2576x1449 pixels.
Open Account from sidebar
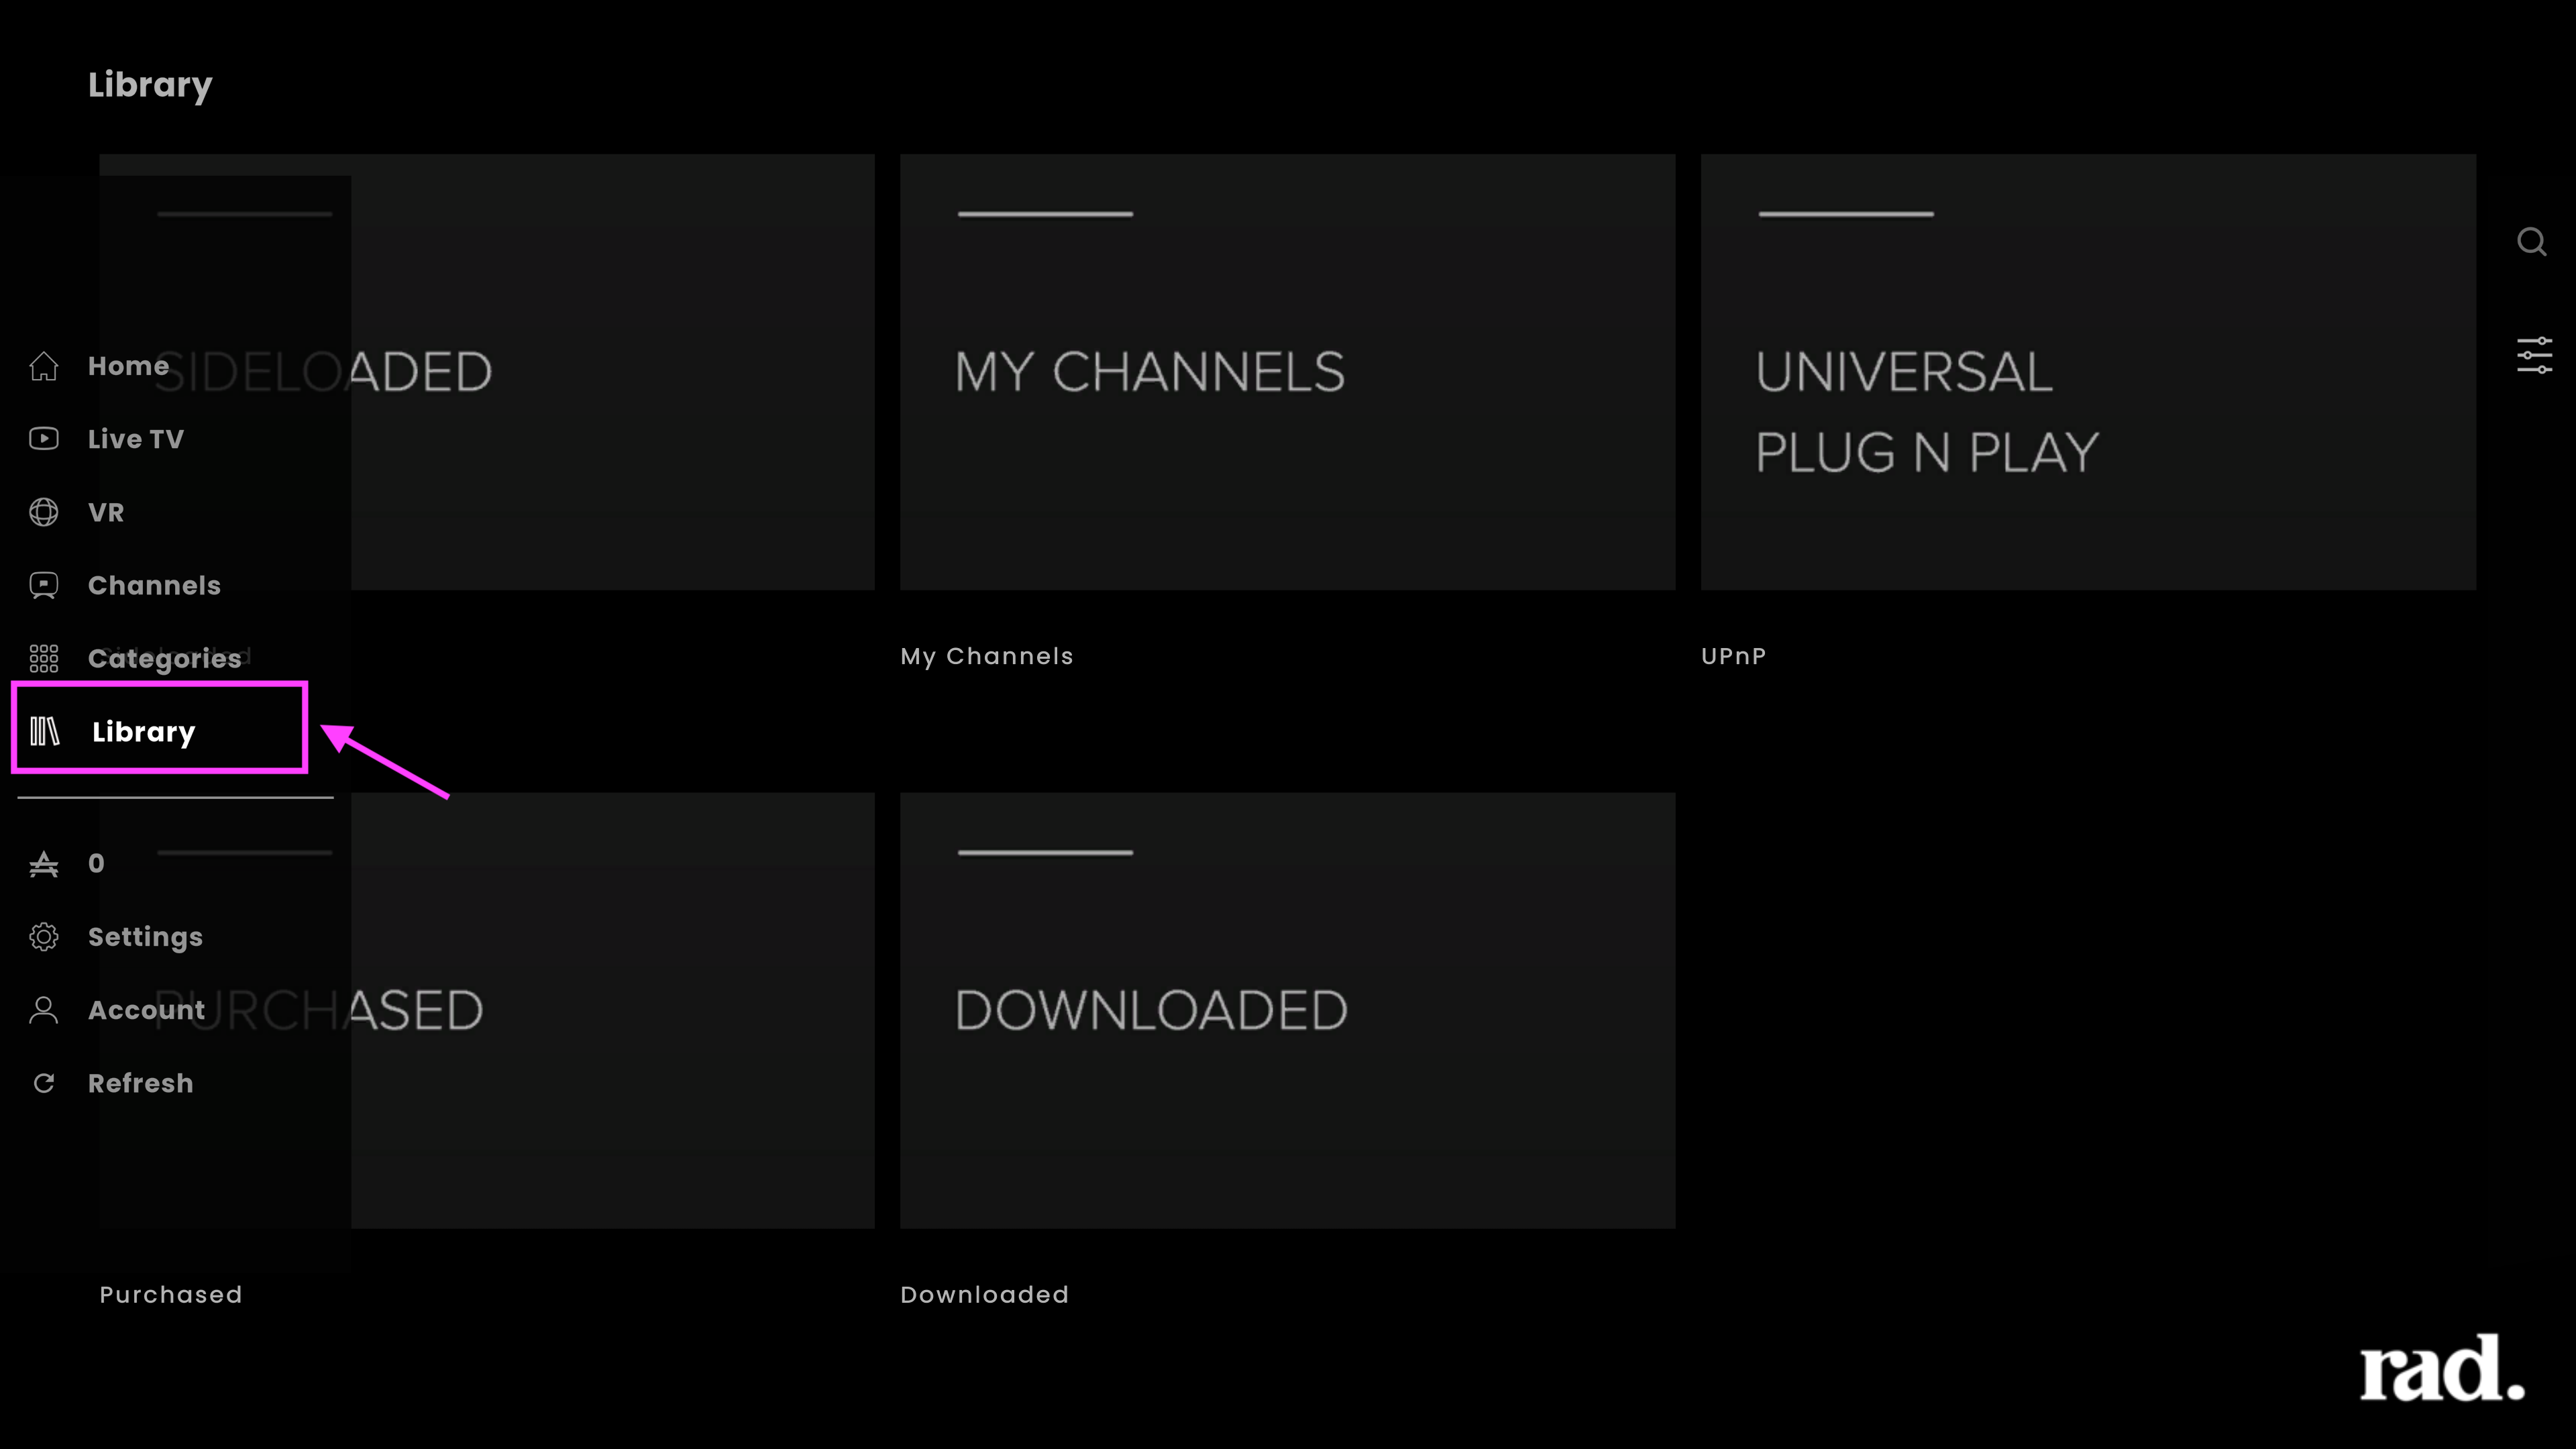146,1010
